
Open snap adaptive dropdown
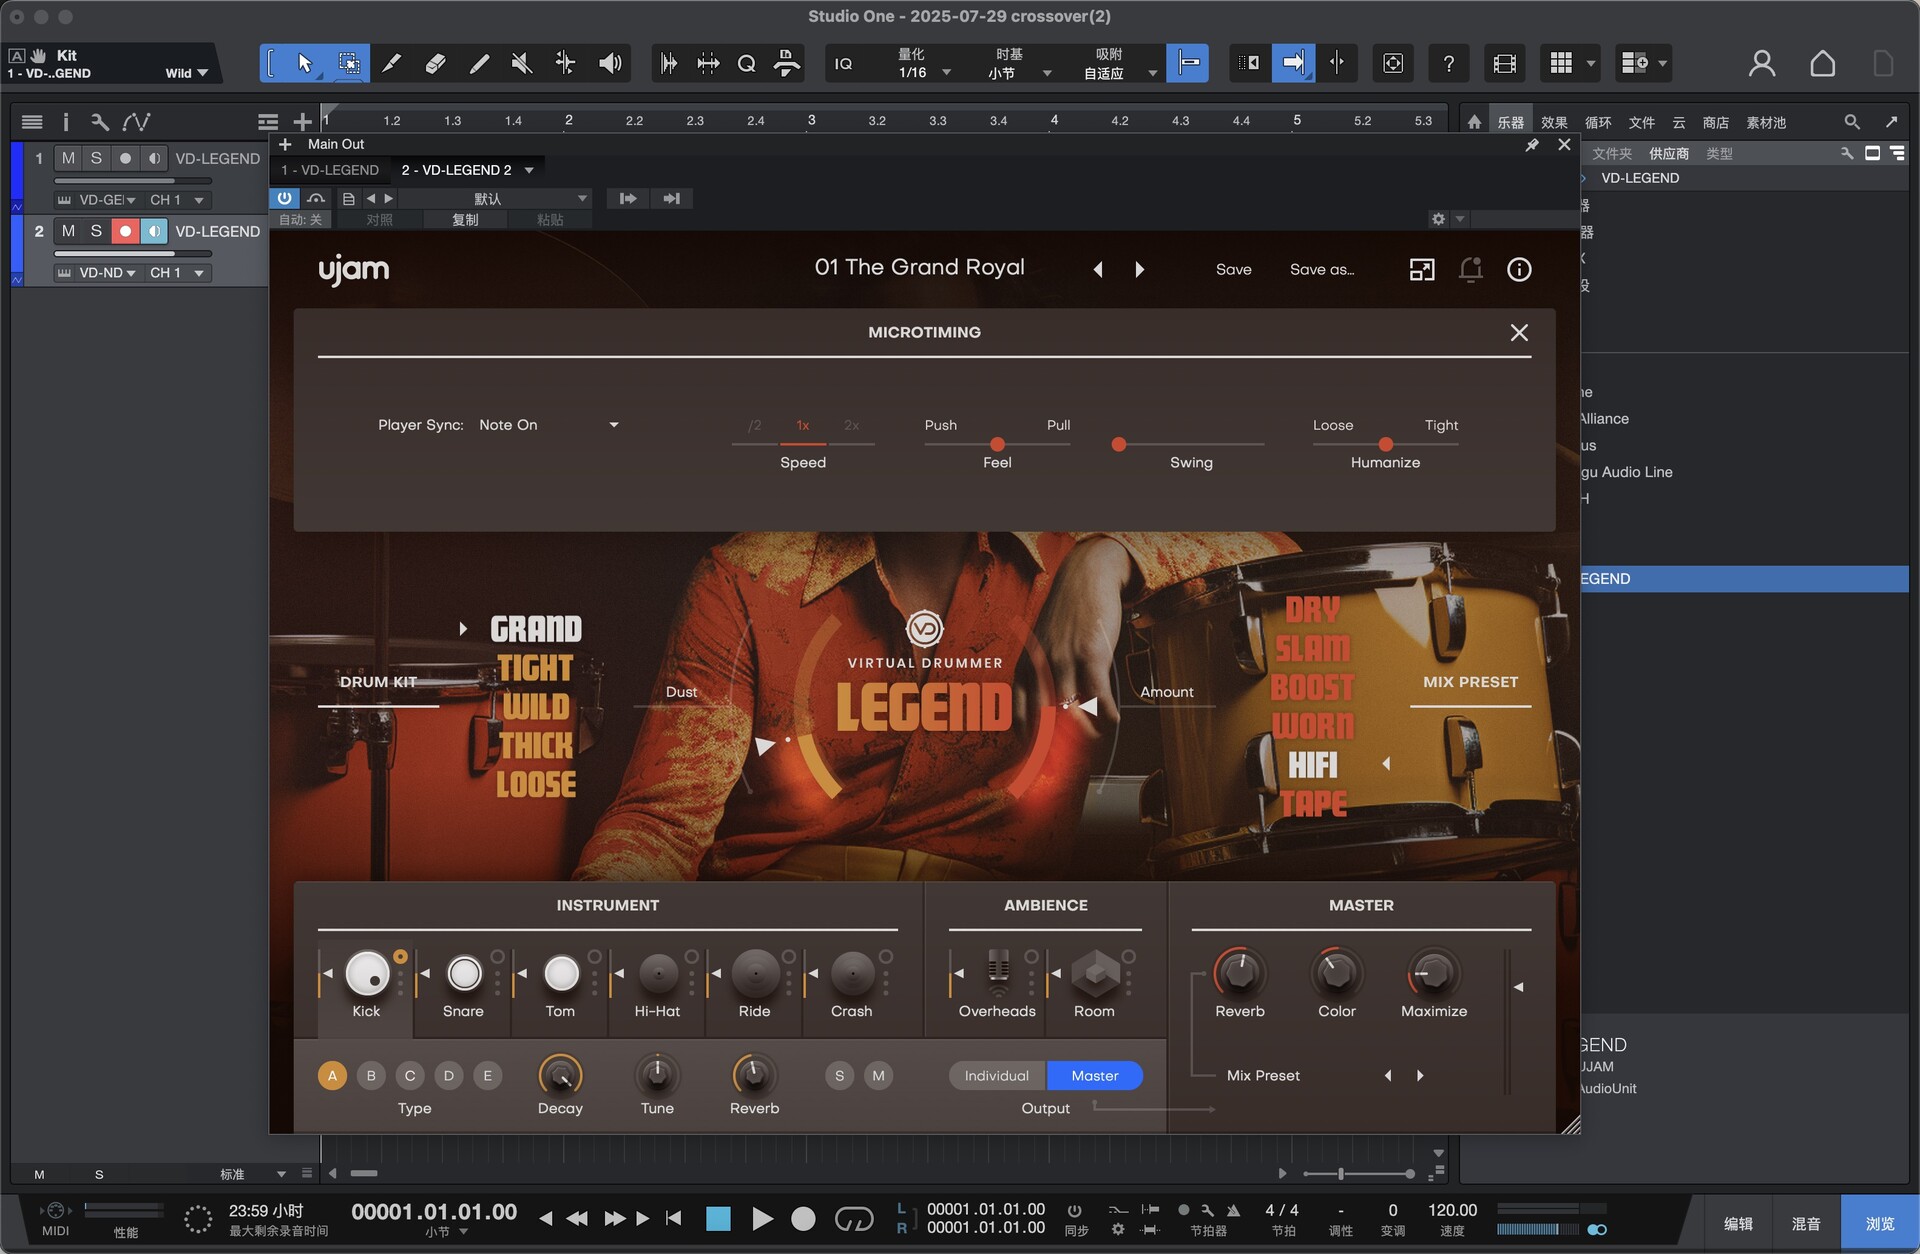pyautogui.click(x=1120, y=64)
